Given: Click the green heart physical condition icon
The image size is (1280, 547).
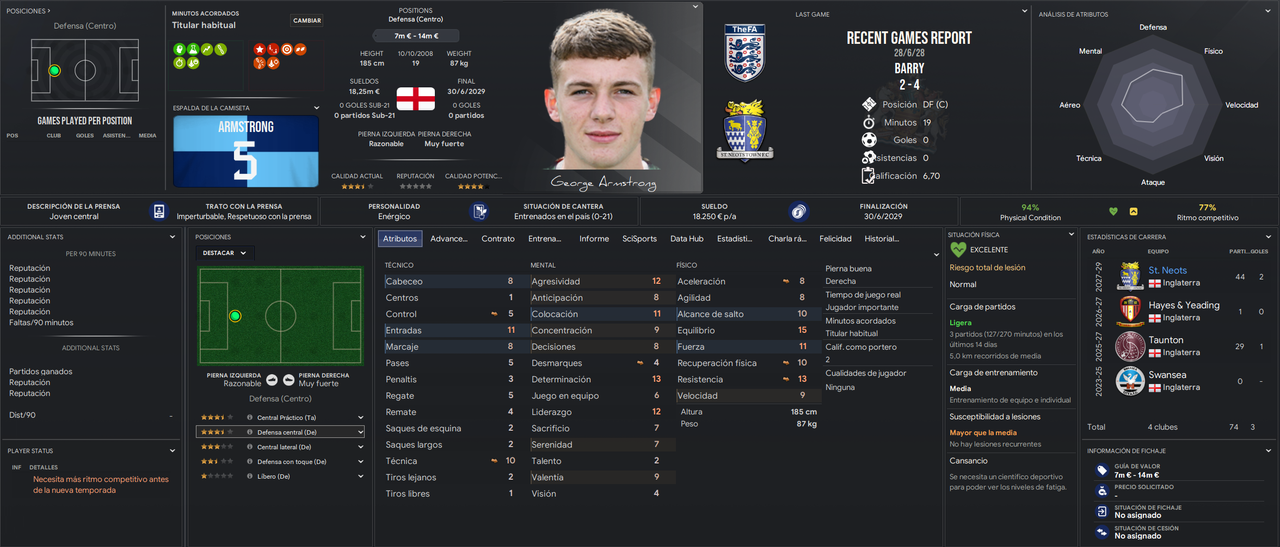Looking at the screenshot, I should 1113,211.
